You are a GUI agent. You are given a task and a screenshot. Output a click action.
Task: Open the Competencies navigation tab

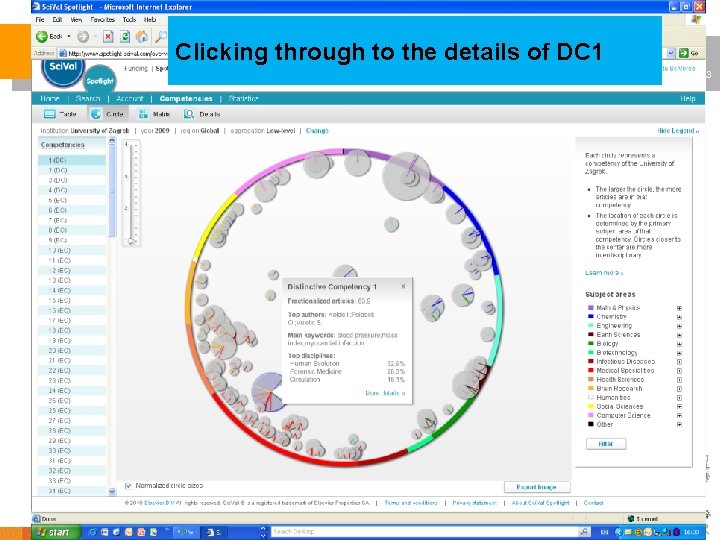tap(186, 99)
